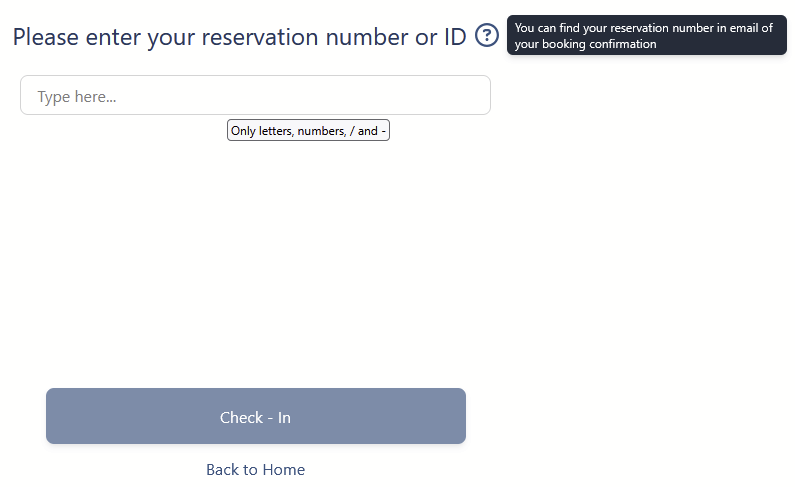795x487 pixels.
Task: Click the 'Only letters, numbers' hint box
Action: pos(308,131)
